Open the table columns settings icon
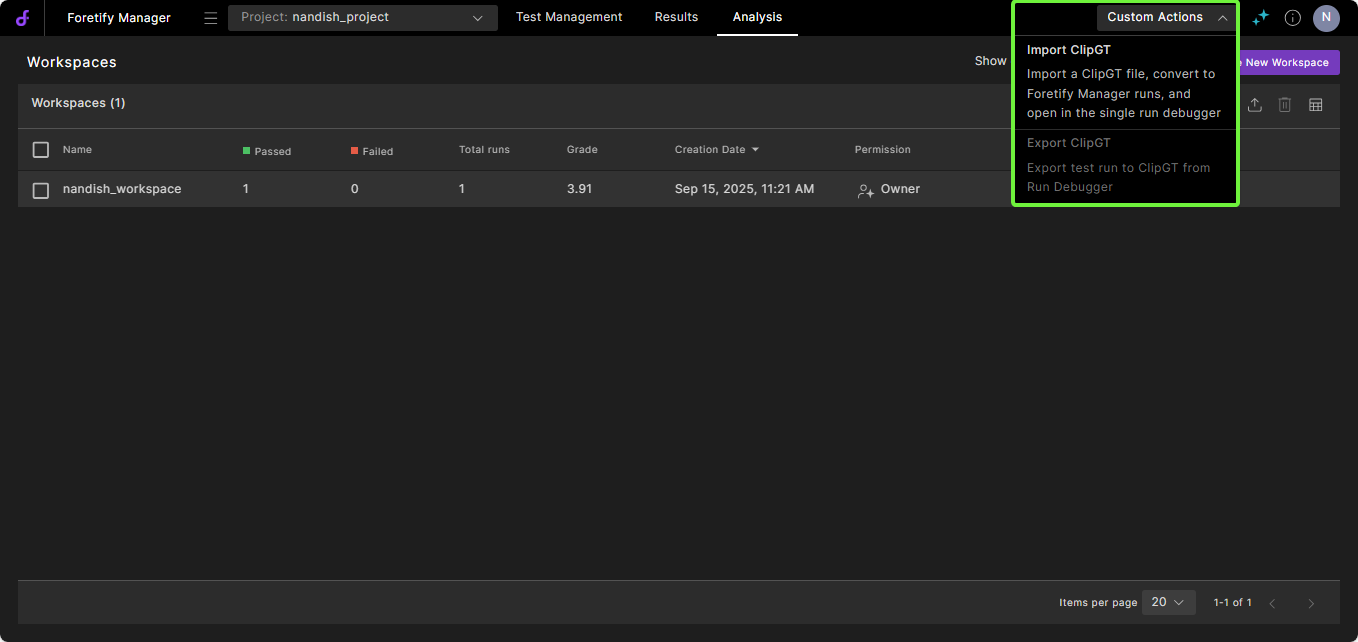The width and height of the screenshot is (1358, 642). [1316, 105]
